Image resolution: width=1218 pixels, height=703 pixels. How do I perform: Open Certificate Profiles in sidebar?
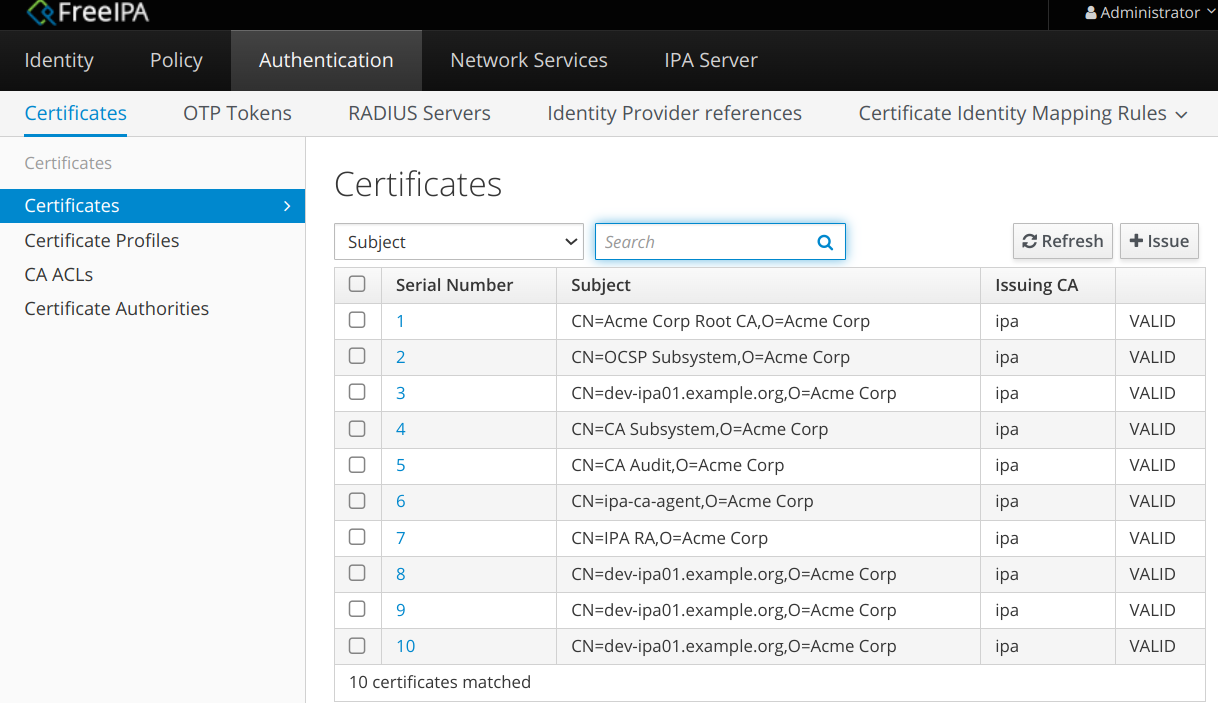pos(102,240)
